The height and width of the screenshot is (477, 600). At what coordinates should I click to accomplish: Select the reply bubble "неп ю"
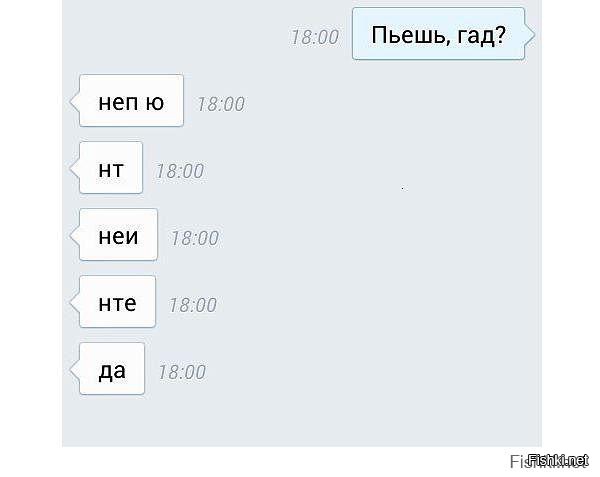pyautogui.click(x=131, y=101)
